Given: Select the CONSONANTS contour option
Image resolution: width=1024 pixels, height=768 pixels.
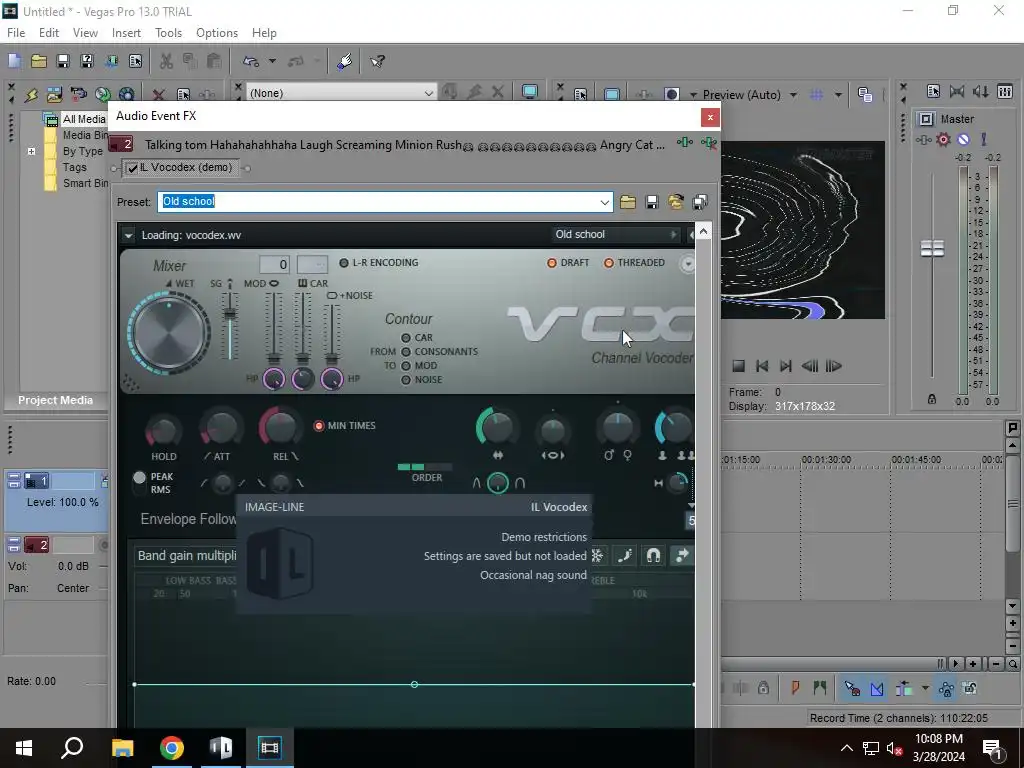Looking at the screenshot, I should [x=406, y=351].
